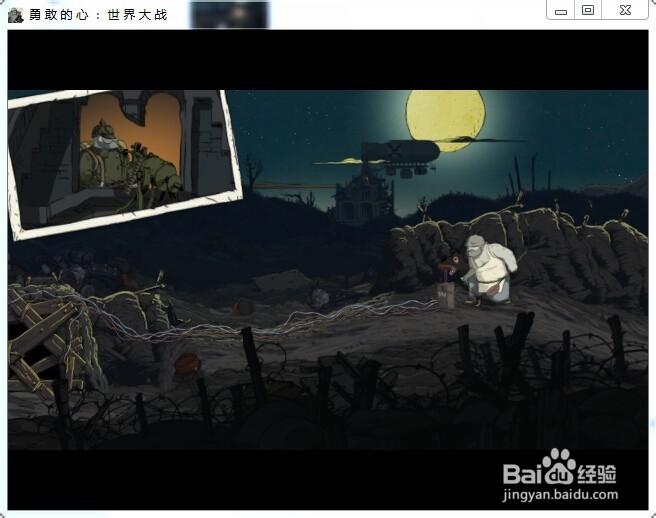Click the red helmet in the trench
The image size is (656, 518).
(x=188, y=363)
